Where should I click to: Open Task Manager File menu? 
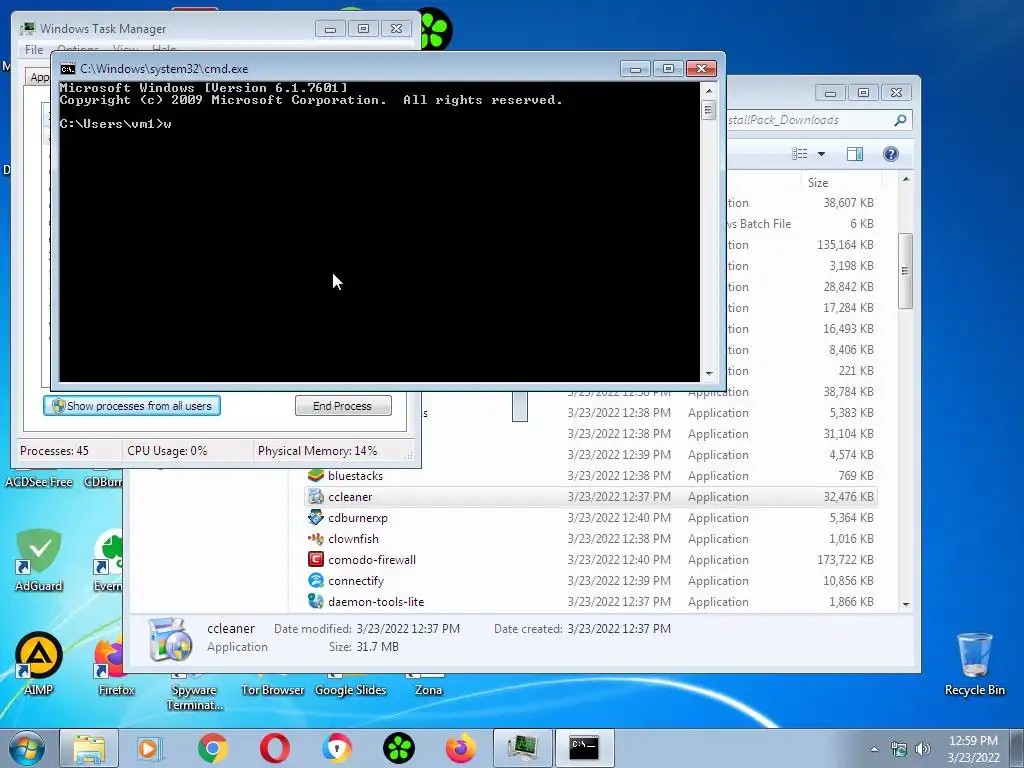pos(34,50)
